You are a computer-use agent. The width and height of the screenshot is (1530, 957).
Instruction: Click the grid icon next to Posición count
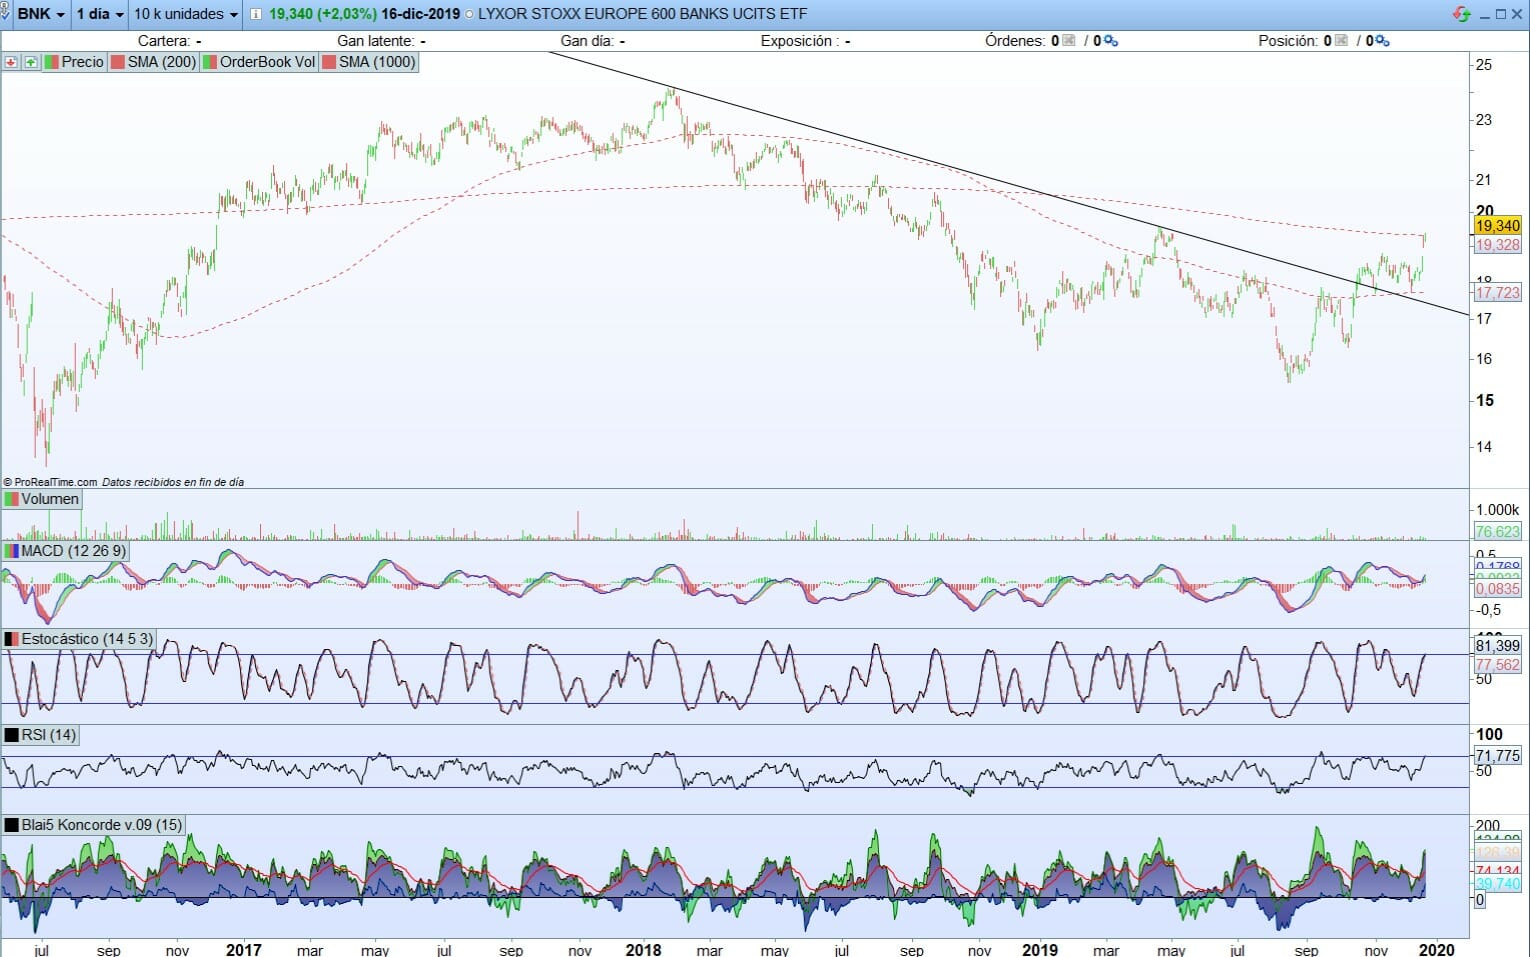1342,41
